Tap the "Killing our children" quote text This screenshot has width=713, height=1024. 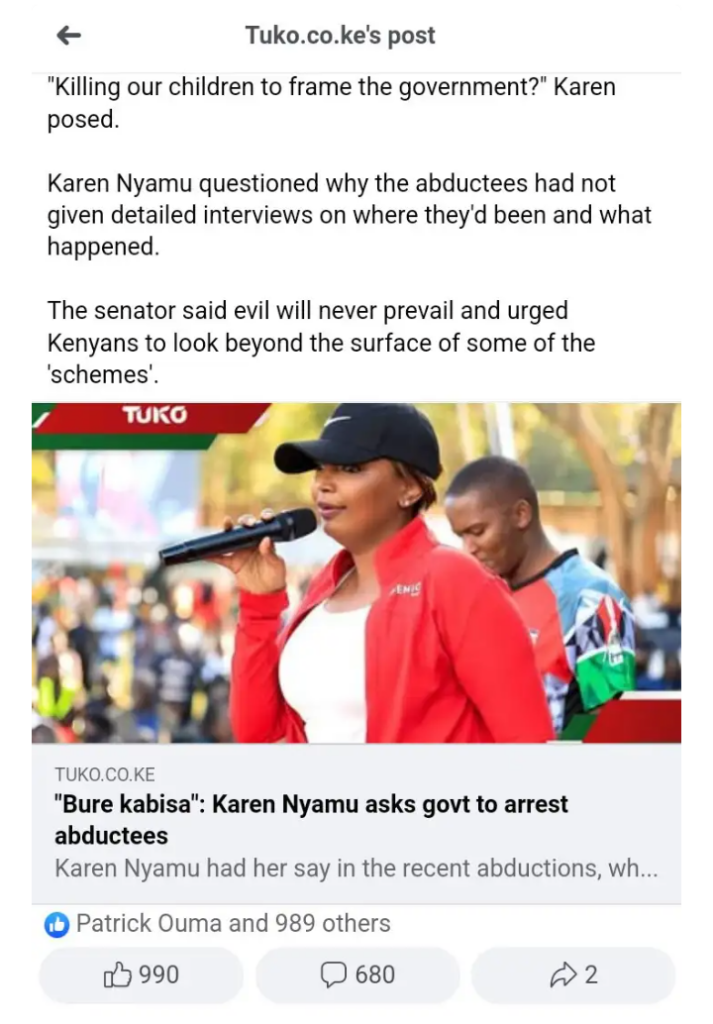(x=332, y=103)
